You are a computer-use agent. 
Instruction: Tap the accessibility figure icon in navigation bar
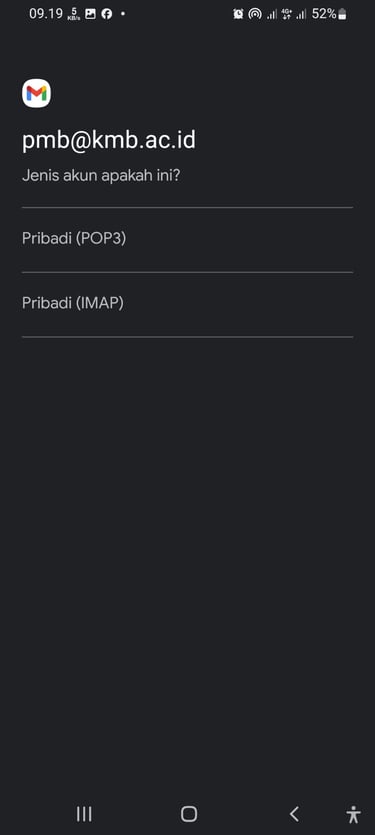click(x=353, y=814)
